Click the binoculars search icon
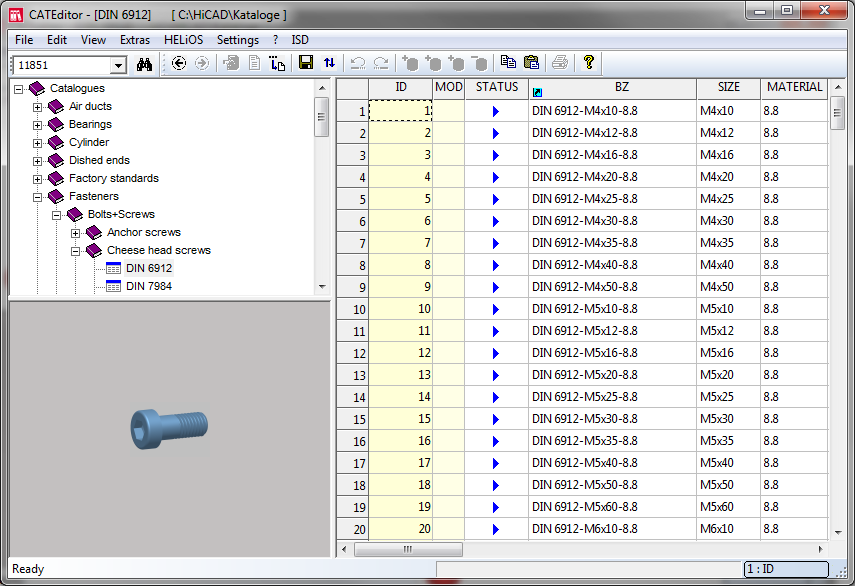The image size is (855, 586). pos(144,63)
